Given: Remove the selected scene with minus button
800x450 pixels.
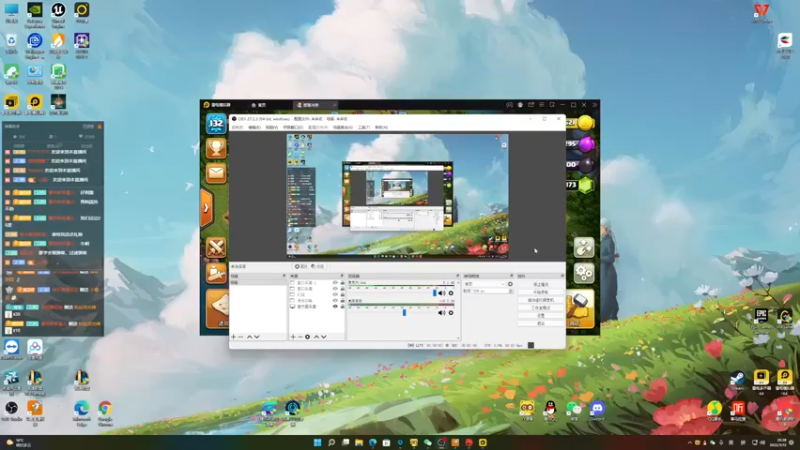Looking at the screenshot, I should [x=241, y=337].
